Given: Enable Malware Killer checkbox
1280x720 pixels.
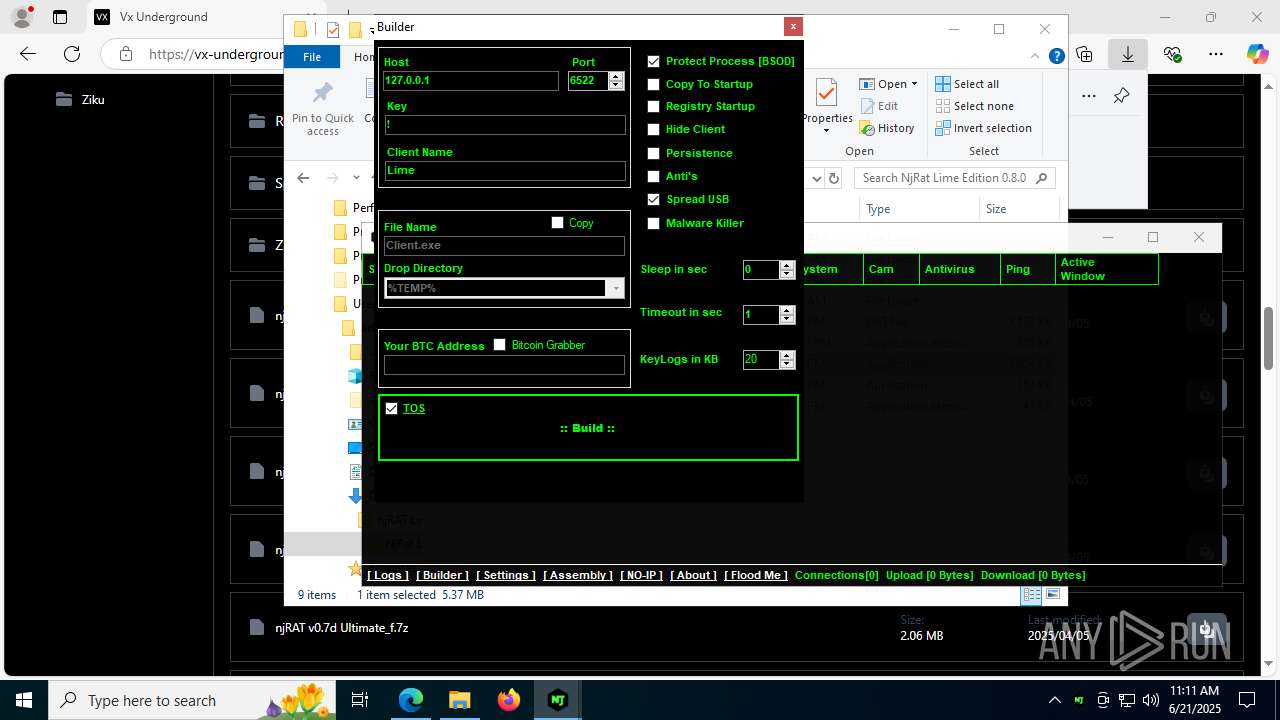Looking at the screenshot, I should point(654,223).
